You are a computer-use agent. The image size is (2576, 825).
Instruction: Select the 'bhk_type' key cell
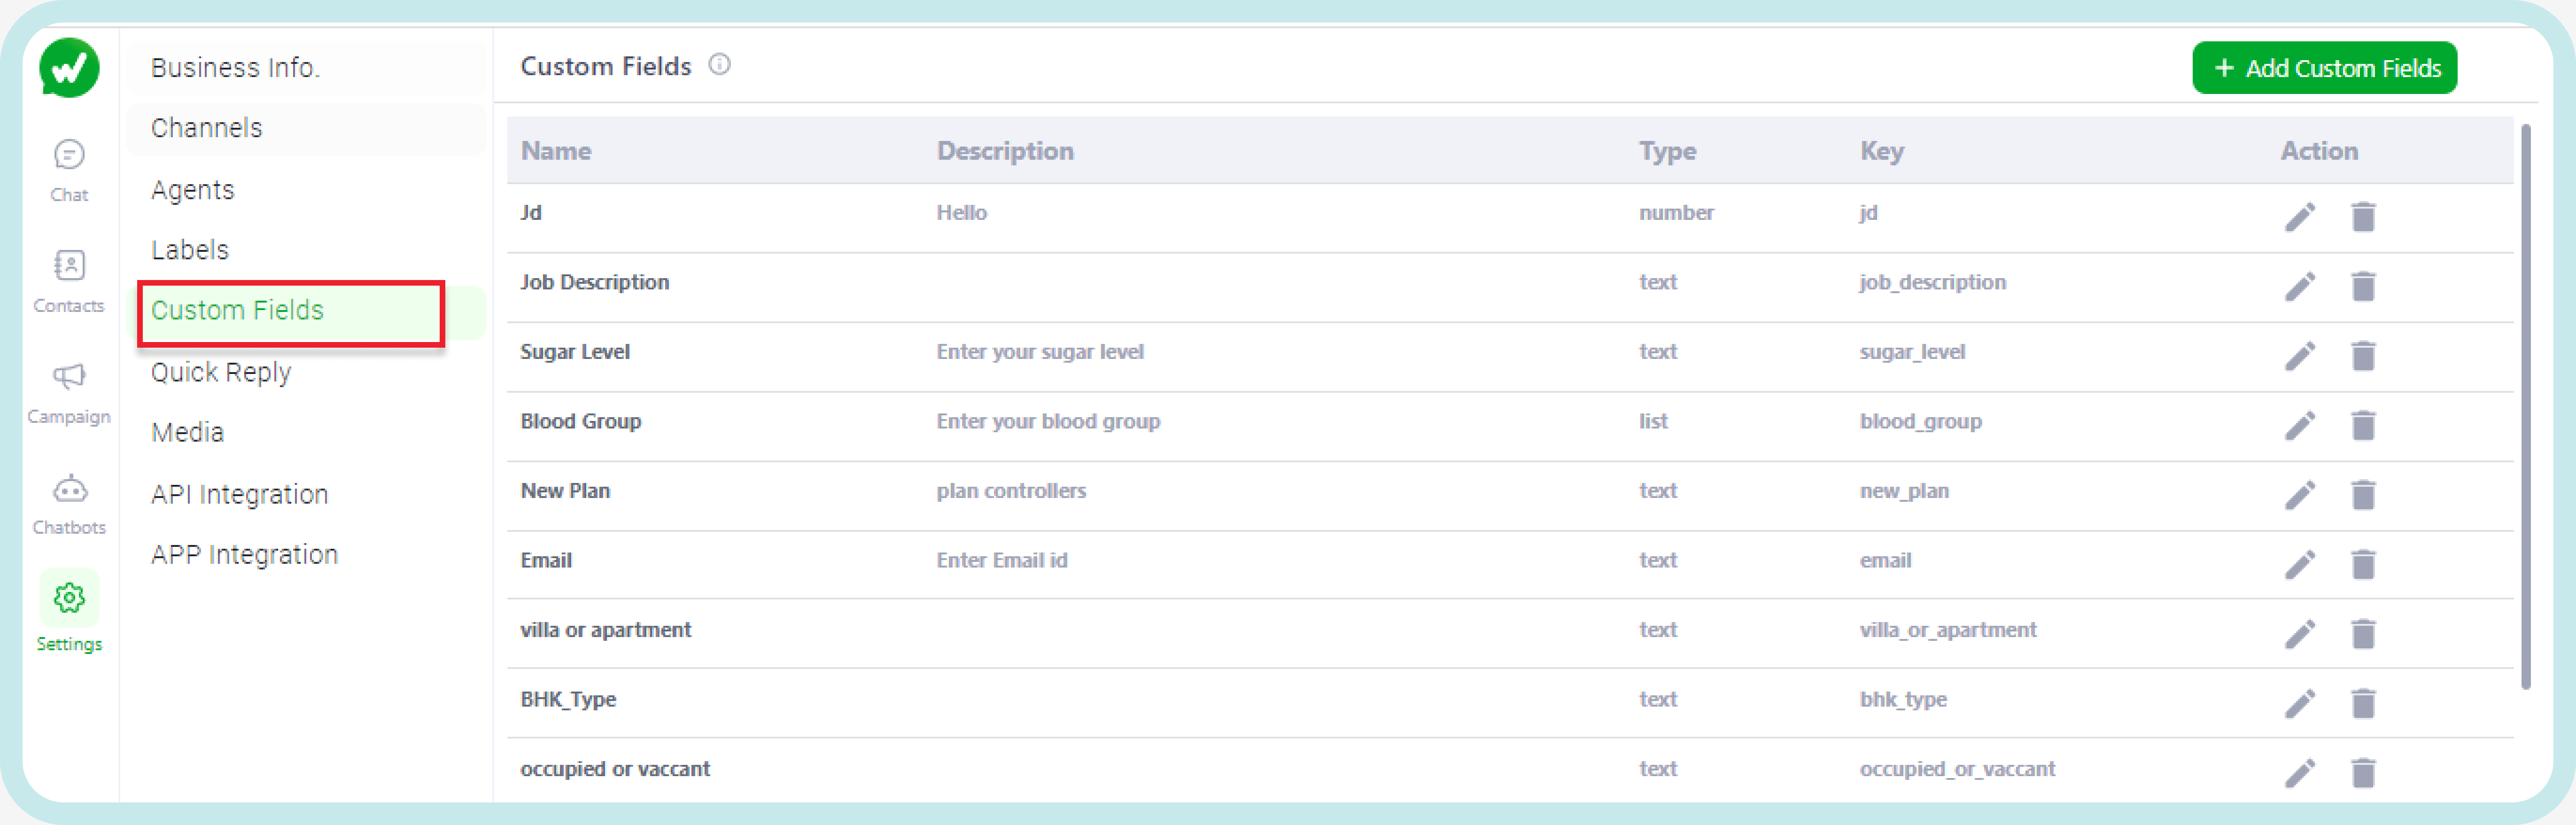[1903, 700]
